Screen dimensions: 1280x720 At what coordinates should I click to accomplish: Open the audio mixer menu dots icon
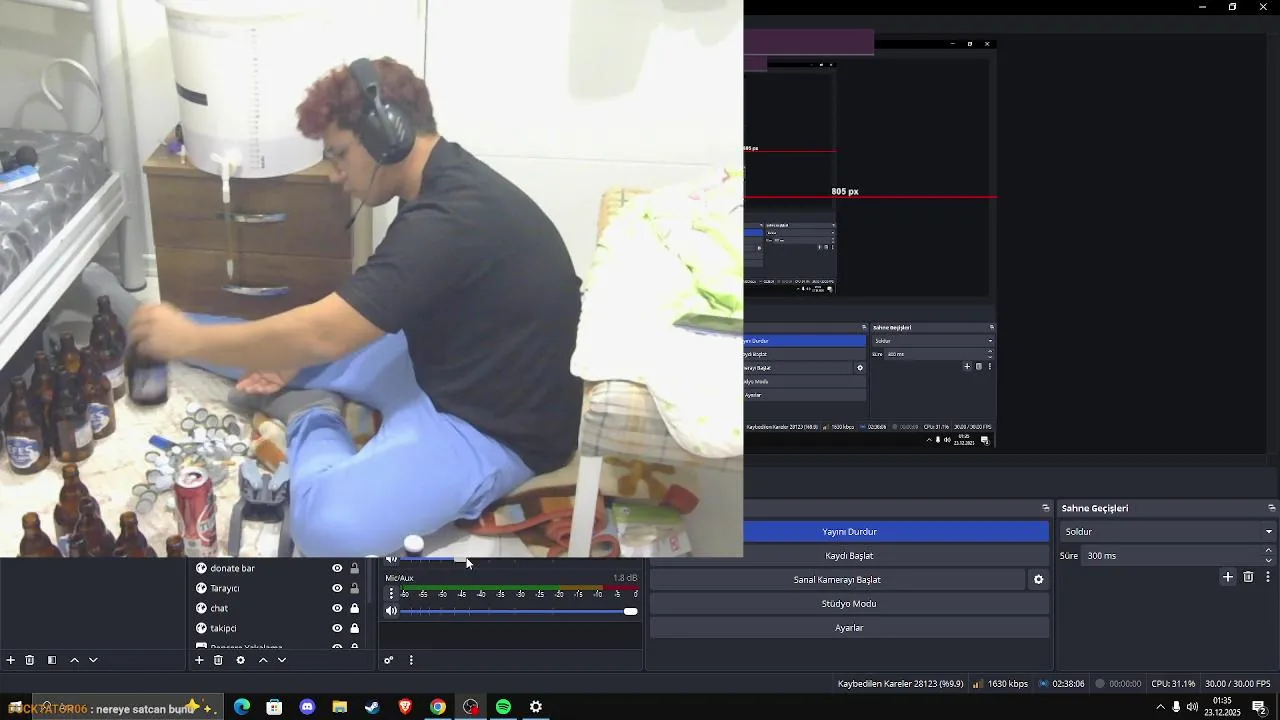coord(411,660)
